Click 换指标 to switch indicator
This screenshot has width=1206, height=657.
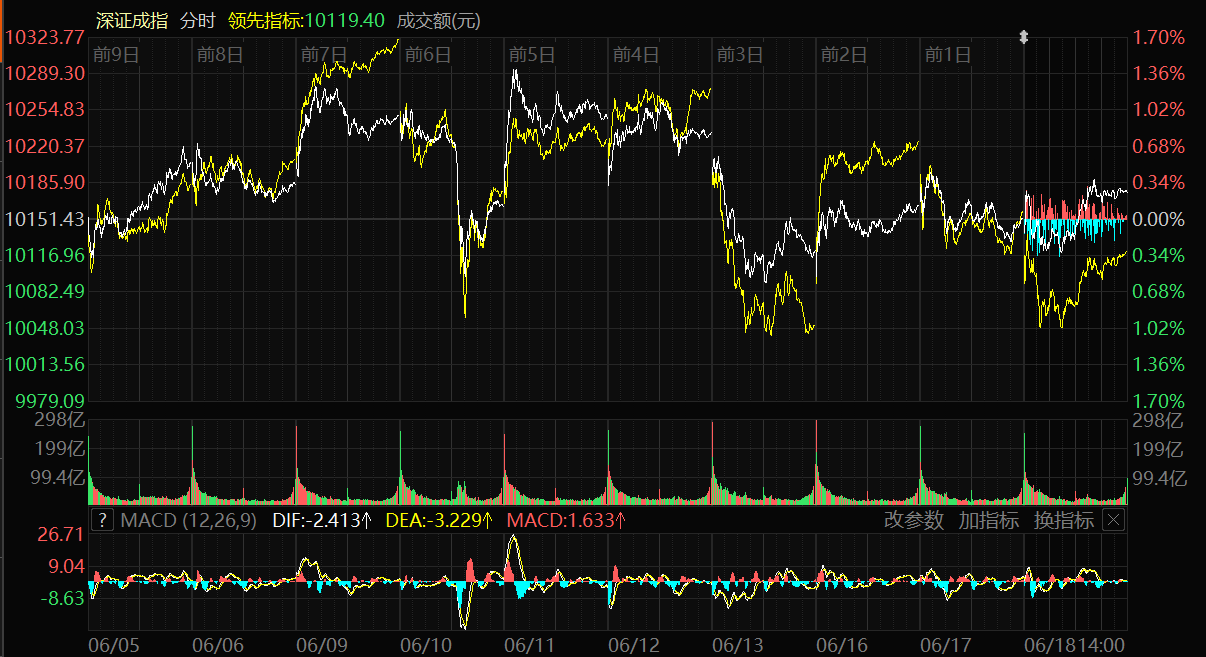tap(1063, 520)
